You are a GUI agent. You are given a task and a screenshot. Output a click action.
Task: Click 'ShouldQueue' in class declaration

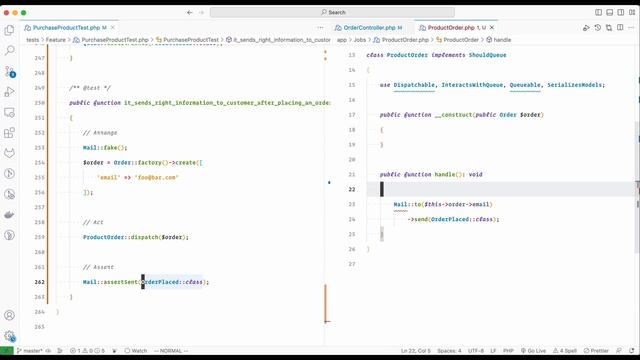tap(487, 55)
